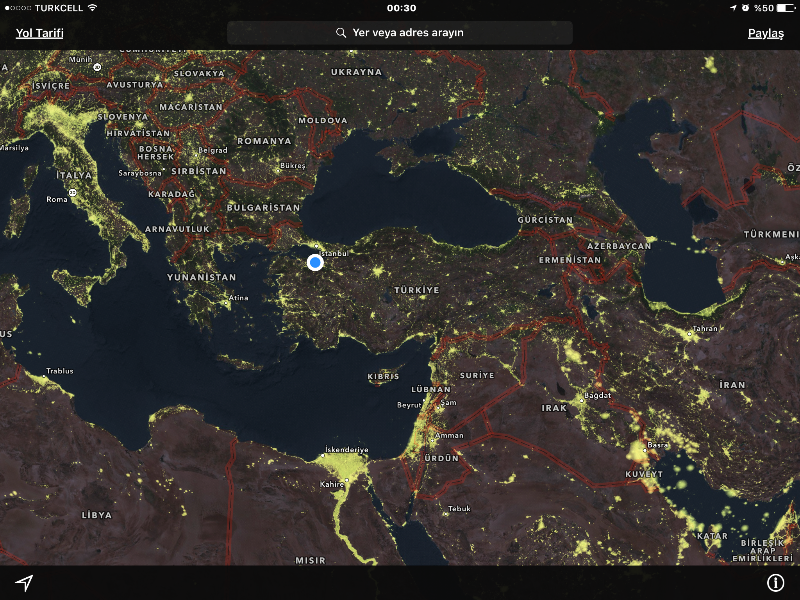800x600 pixels.
Task: Select the TÜRKİYE country label
Action: tap(416, 289)
